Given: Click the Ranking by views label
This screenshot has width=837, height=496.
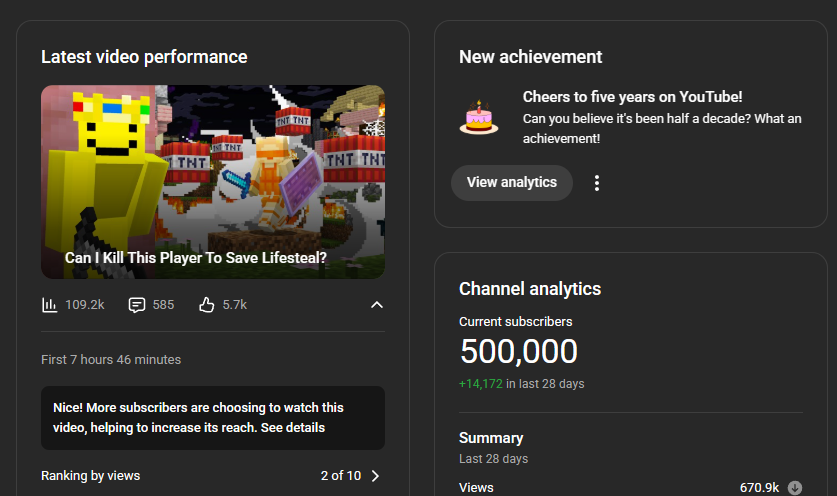Looking at the screenshot, I should [91, 476].
